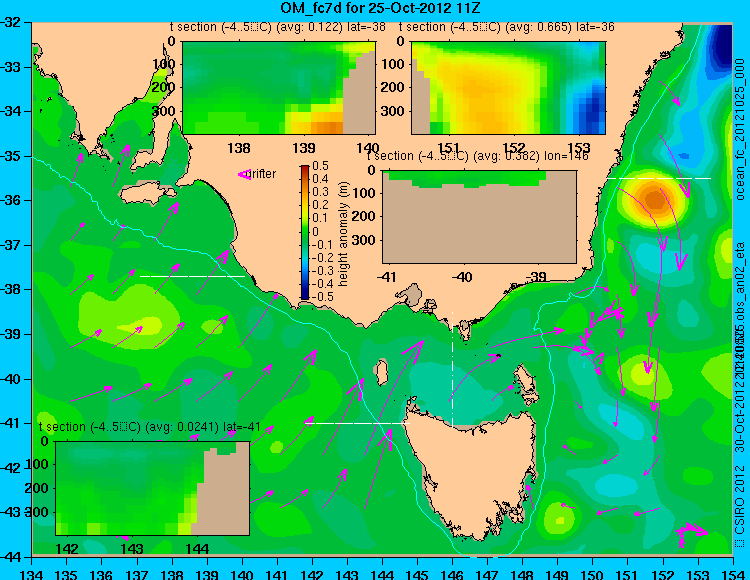Click the yellow-green eddy near 40°S 151.5°E

(x=644, y=373)
